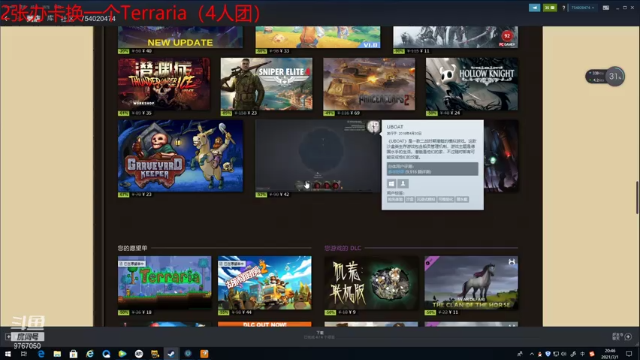Open the Windows Start menu
640x360 pixels.
point(8,353)
